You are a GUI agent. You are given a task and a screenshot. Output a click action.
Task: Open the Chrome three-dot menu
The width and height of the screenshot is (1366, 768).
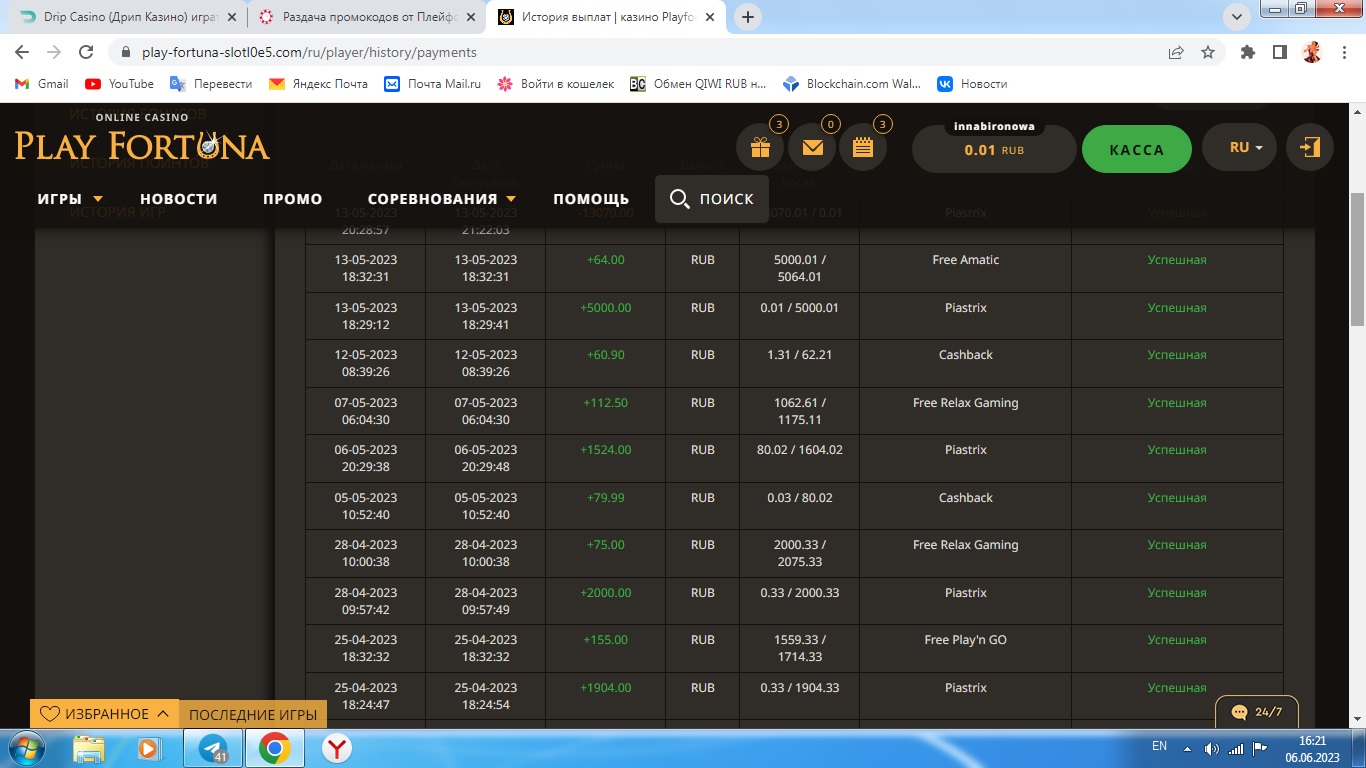pyautogui.click(x=1342, y=52)
